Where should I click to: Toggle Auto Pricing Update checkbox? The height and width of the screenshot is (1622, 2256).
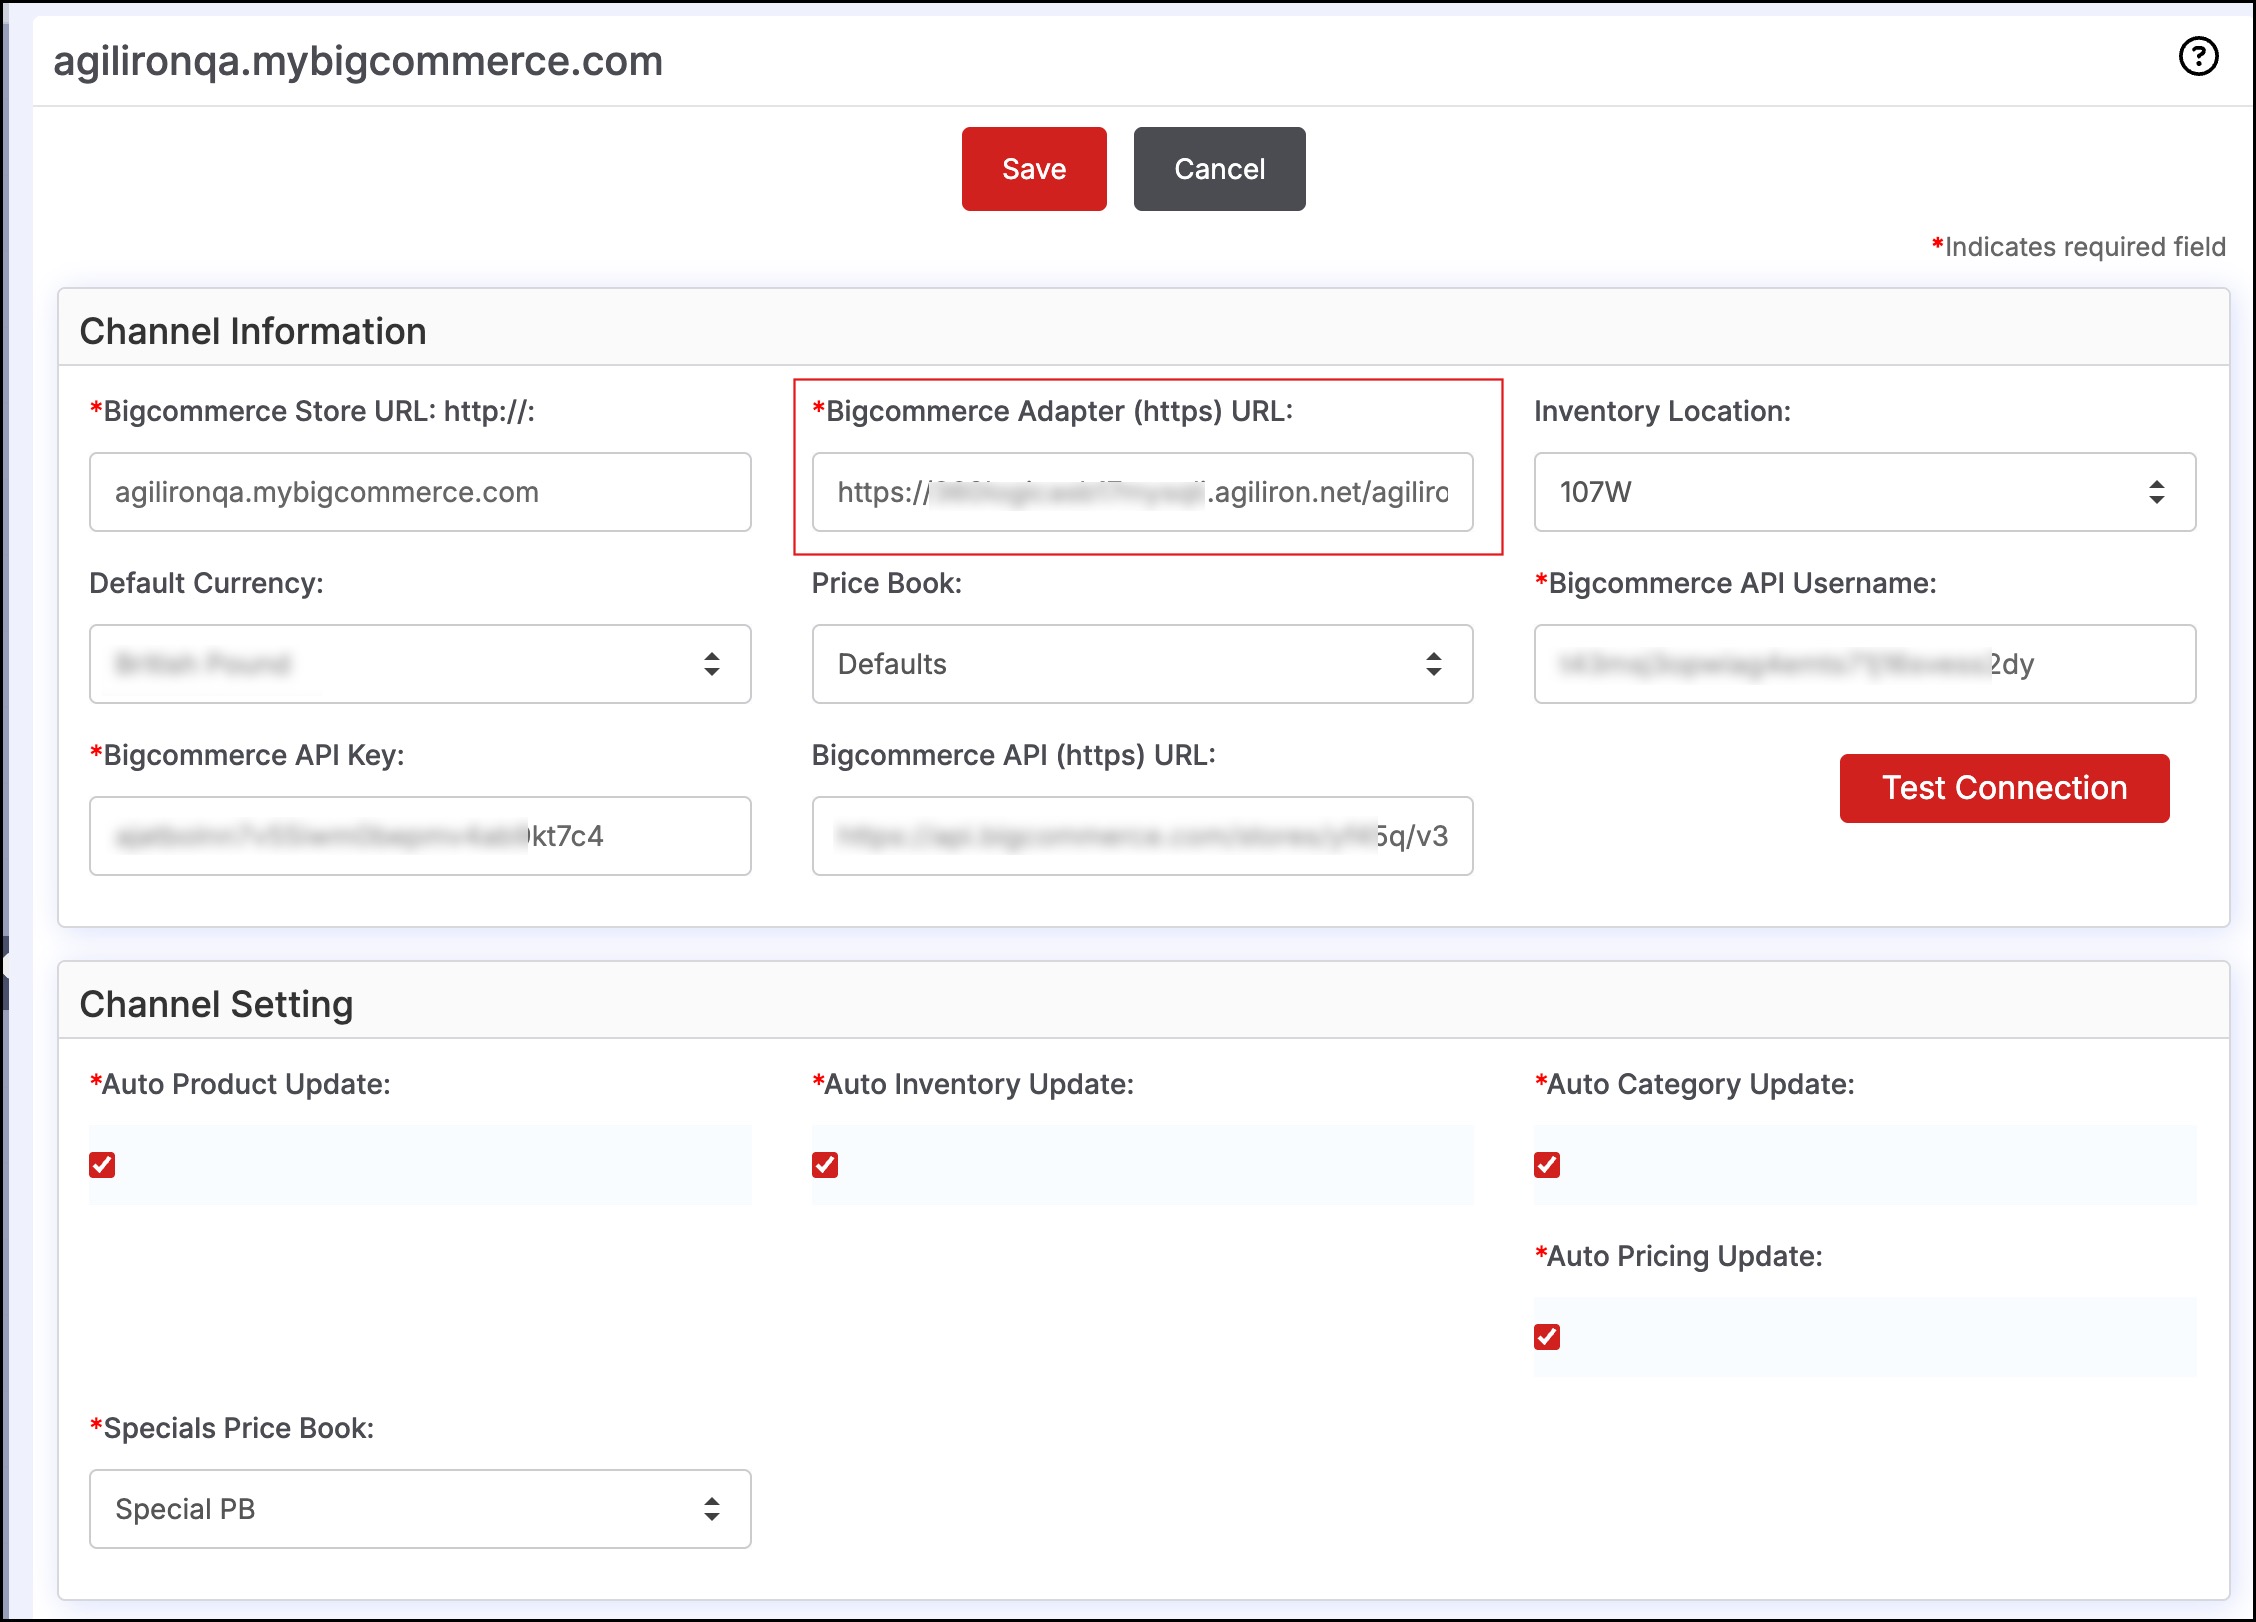1547,1337
